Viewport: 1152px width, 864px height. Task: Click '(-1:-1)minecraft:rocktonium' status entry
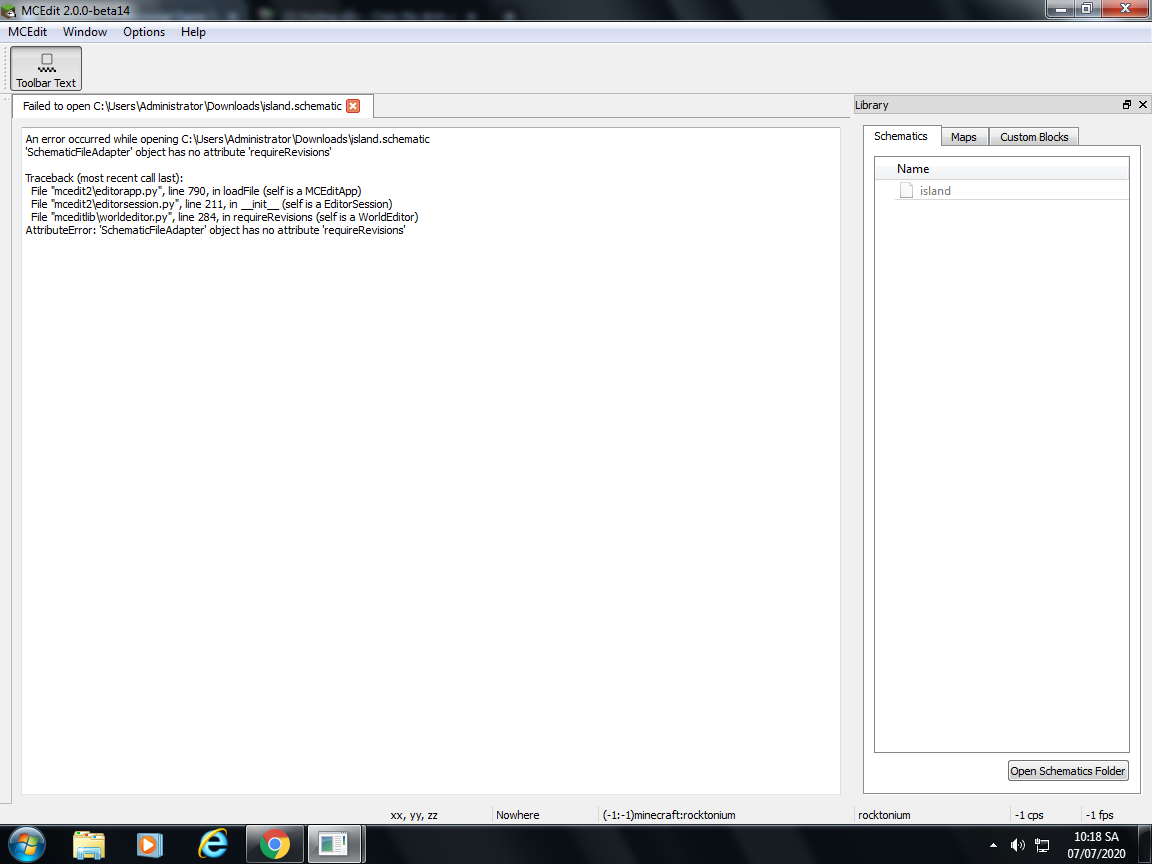pos(669,815)
